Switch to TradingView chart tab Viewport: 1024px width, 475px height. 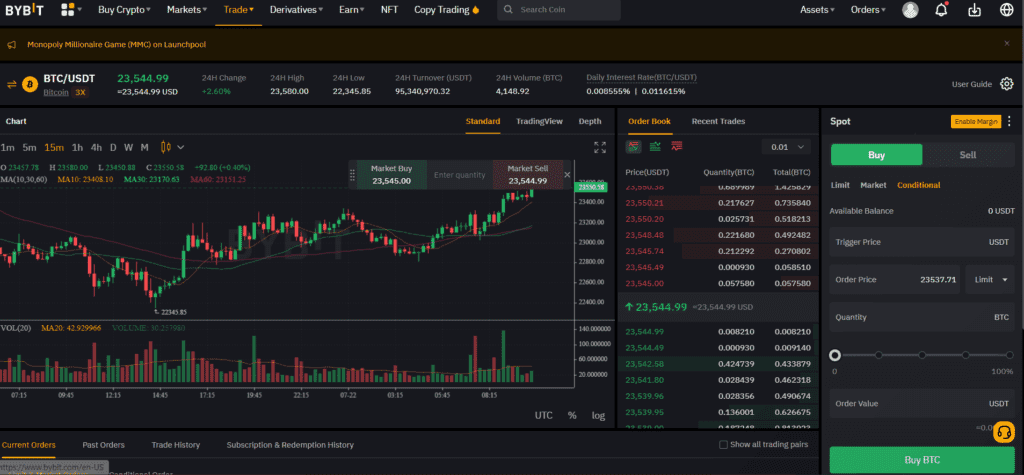539,121
